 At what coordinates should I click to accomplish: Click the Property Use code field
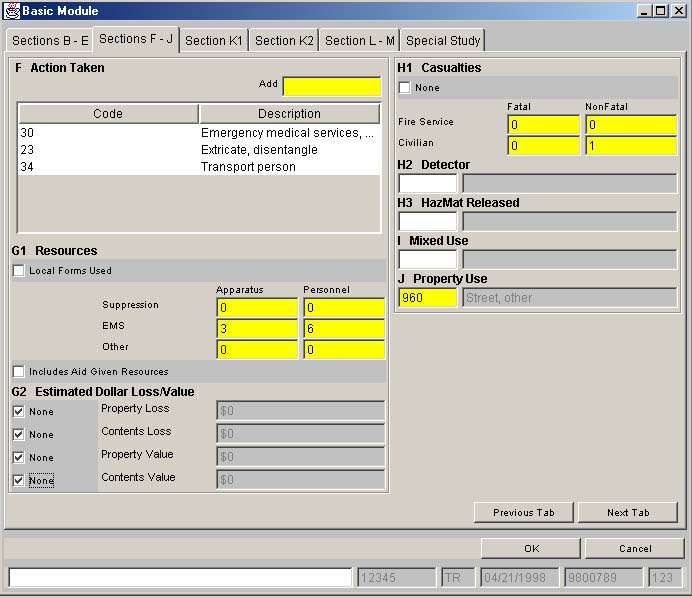pos(427,297)
